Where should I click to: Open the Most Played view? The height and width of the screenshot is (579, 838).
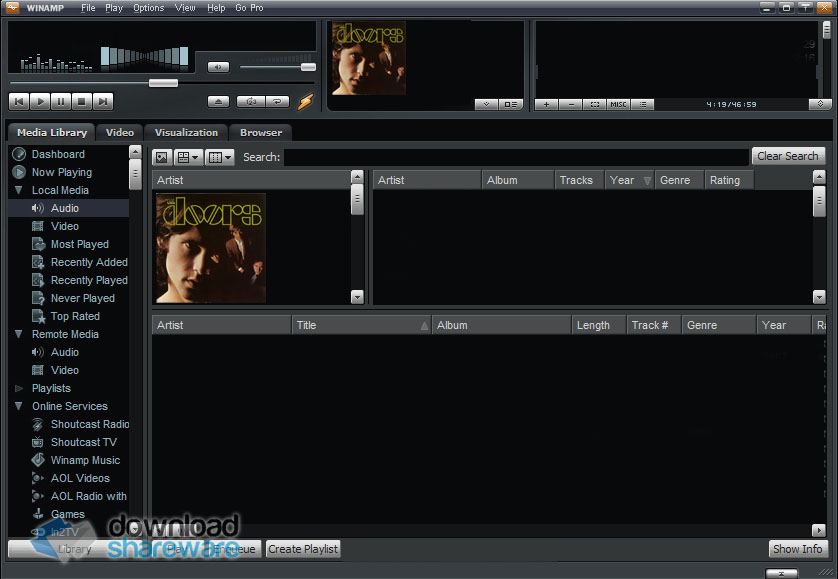[80, 244]
